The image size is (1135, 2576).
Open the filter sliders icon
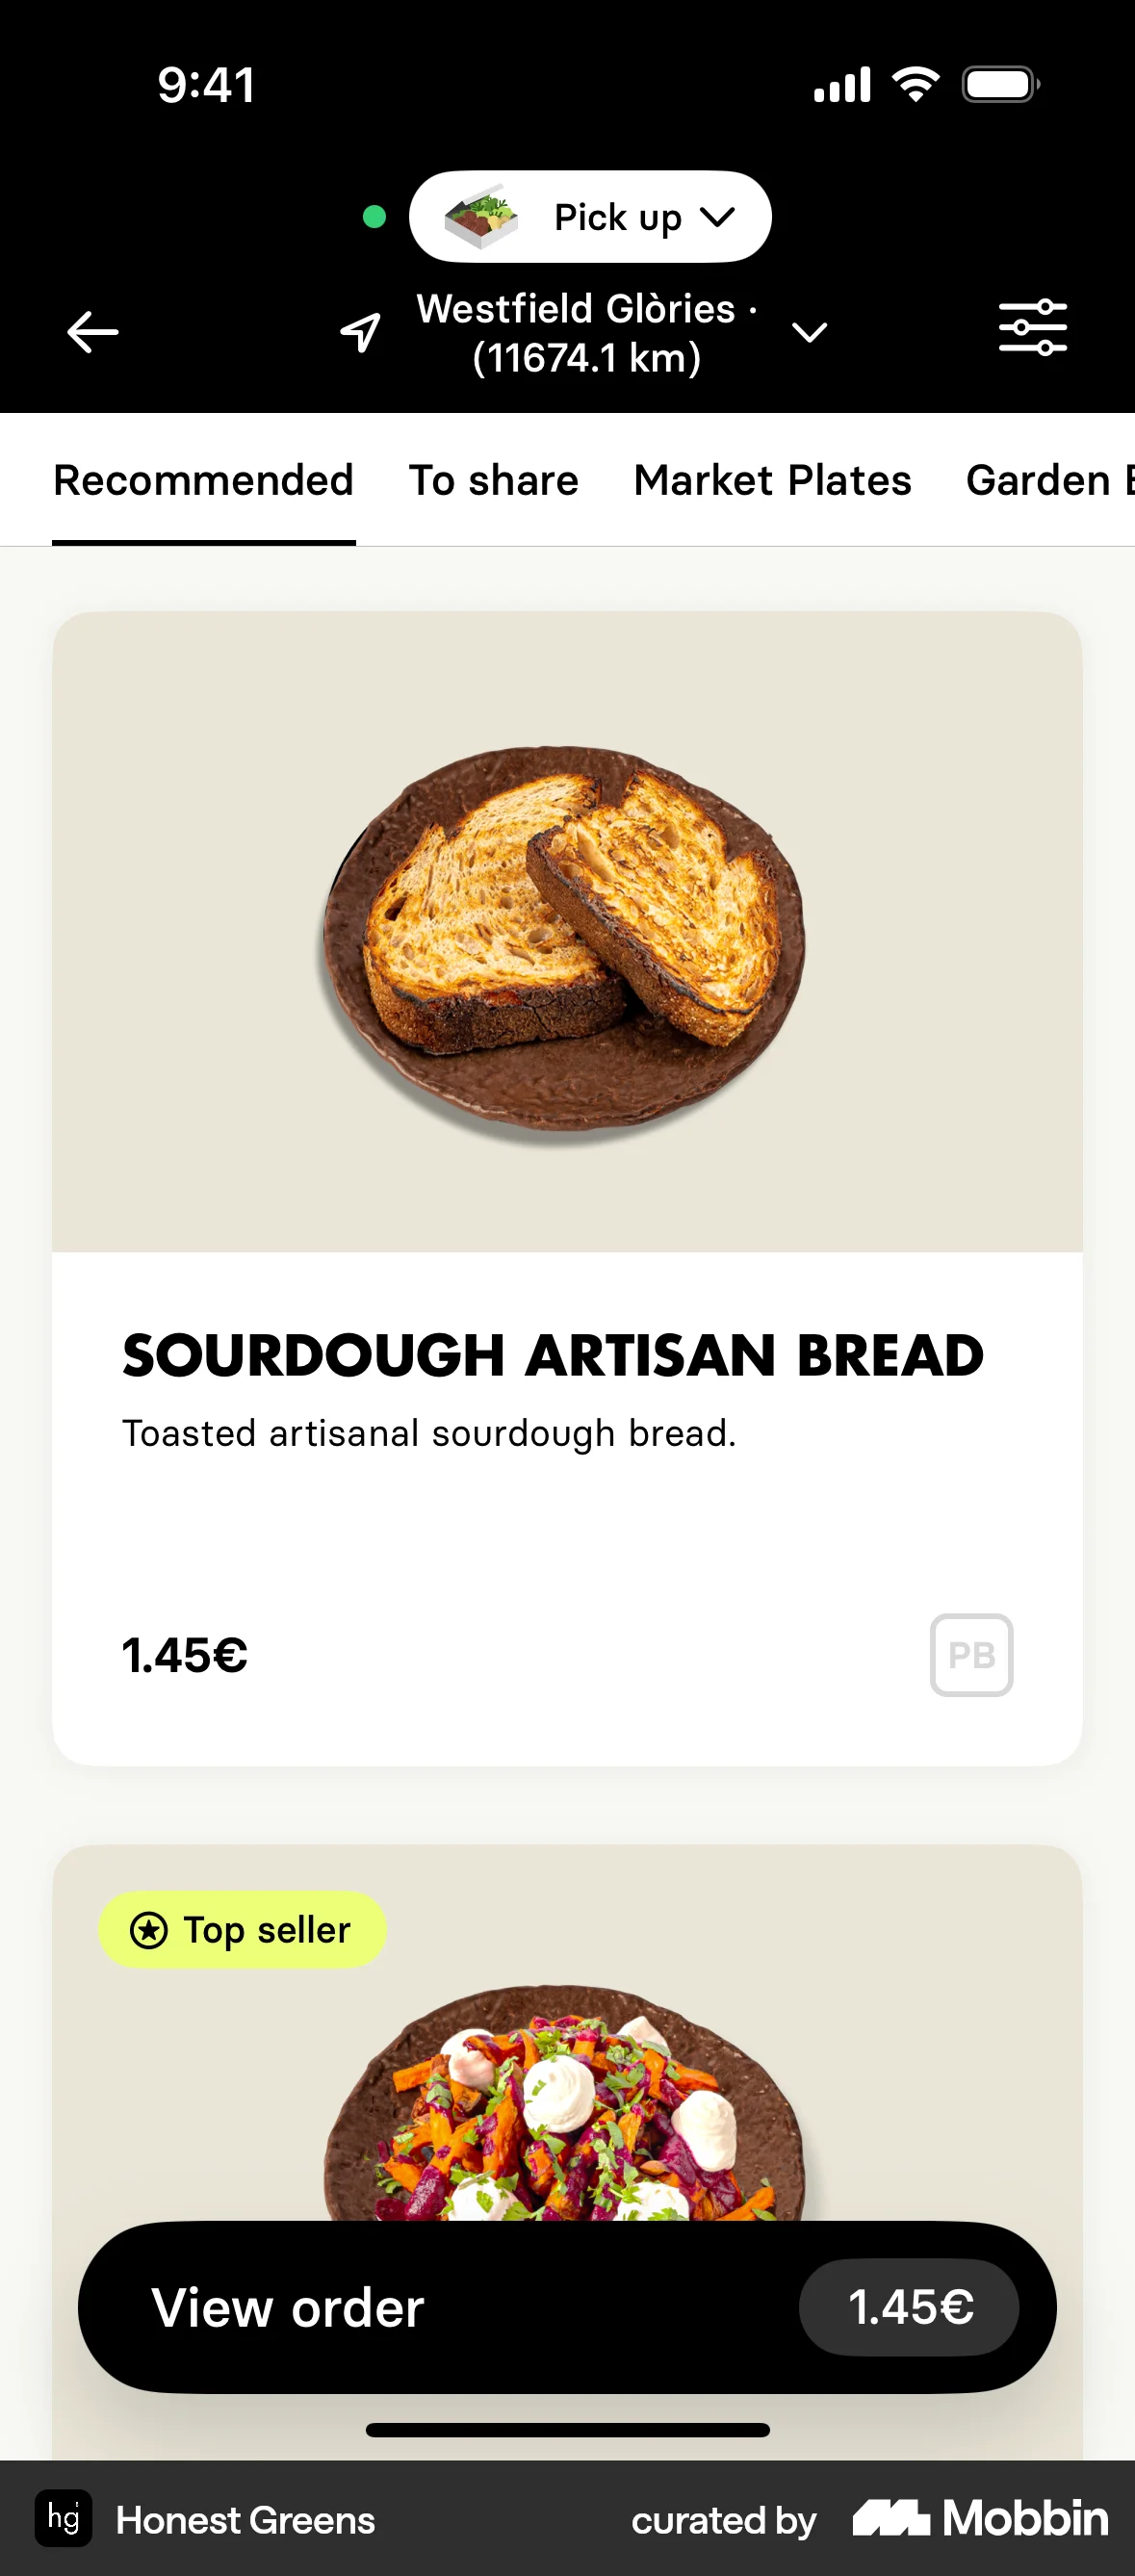(1032, 328)
